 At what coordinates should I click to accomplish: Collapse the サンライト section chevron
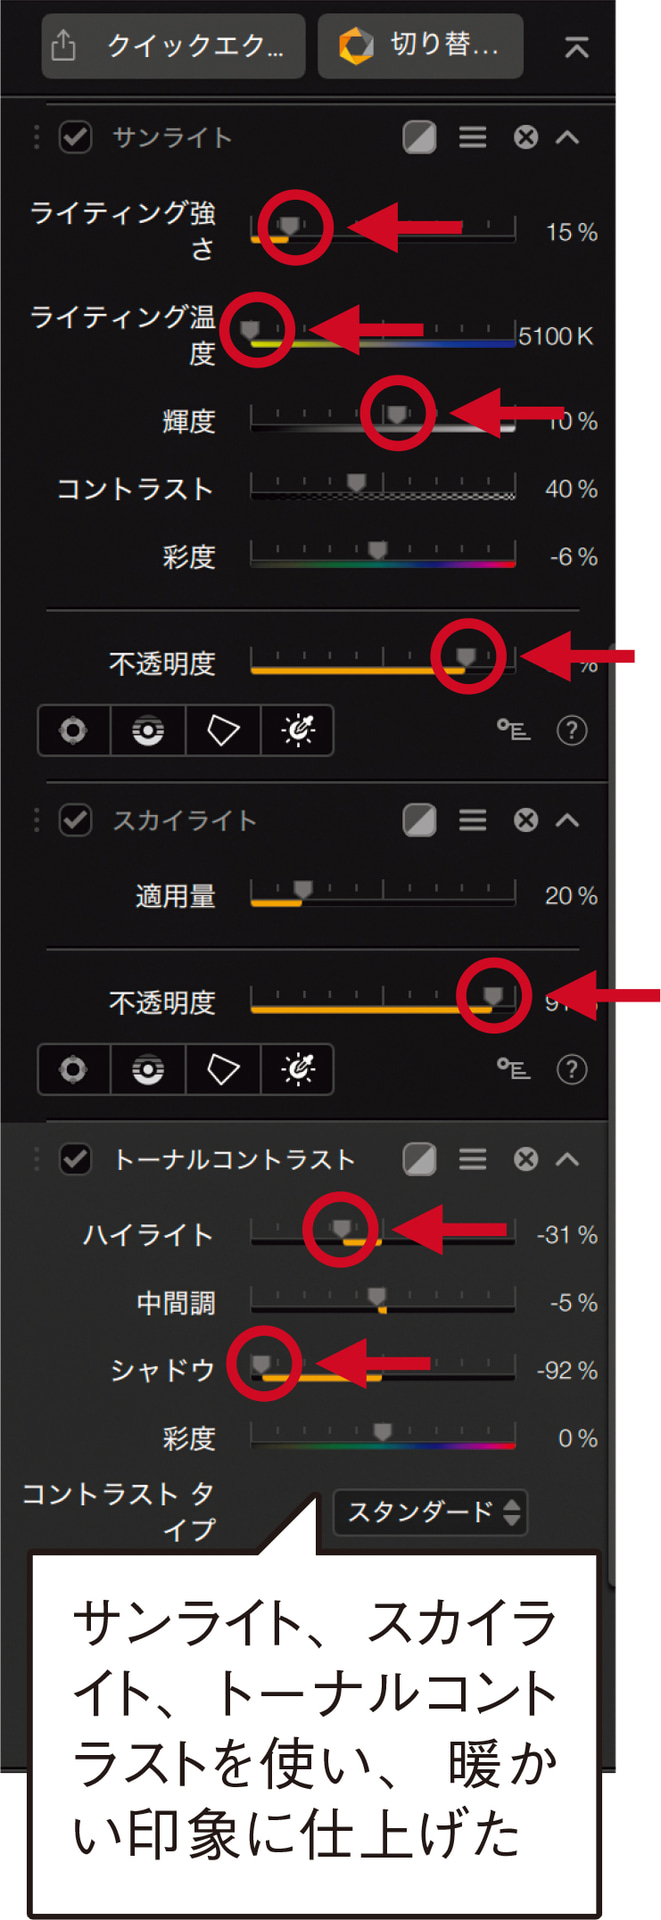tap(567, 137)
